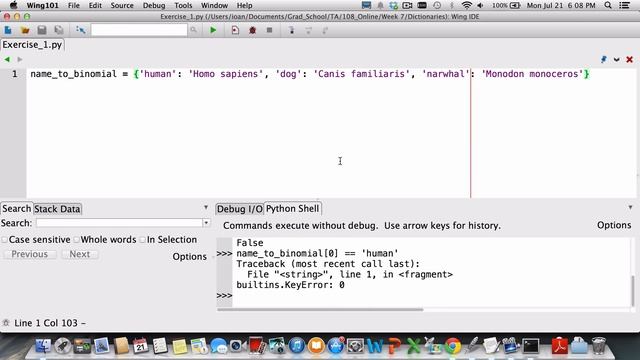Open the Help menu

coord(244,5)
